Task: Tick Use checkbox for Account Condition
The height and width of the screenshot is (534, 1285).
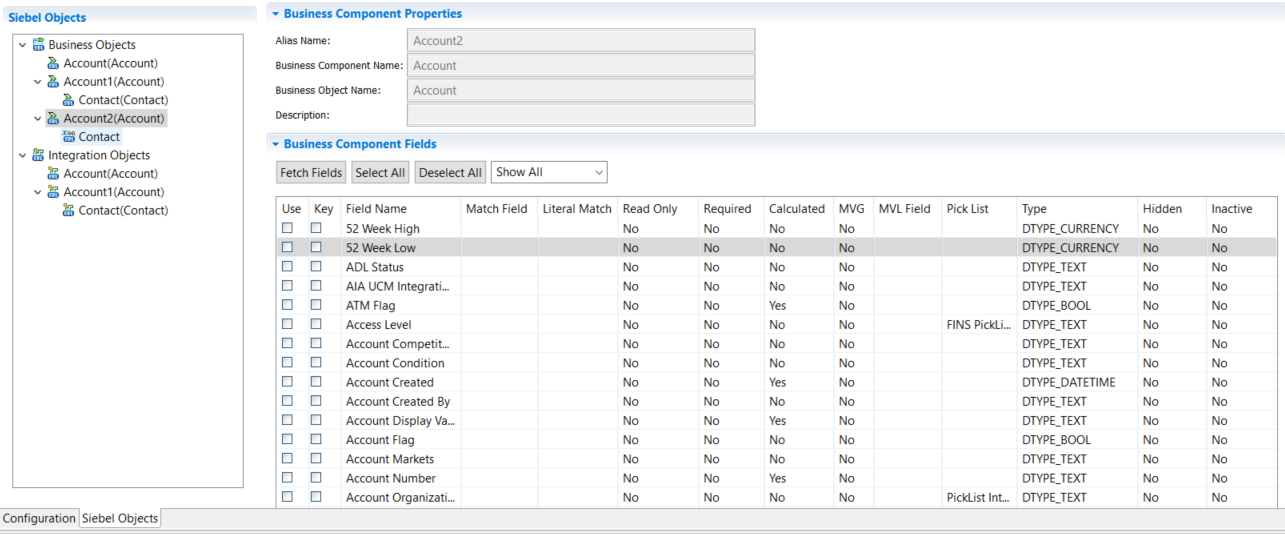Action: pyautogui.click(x=288, y=363)
